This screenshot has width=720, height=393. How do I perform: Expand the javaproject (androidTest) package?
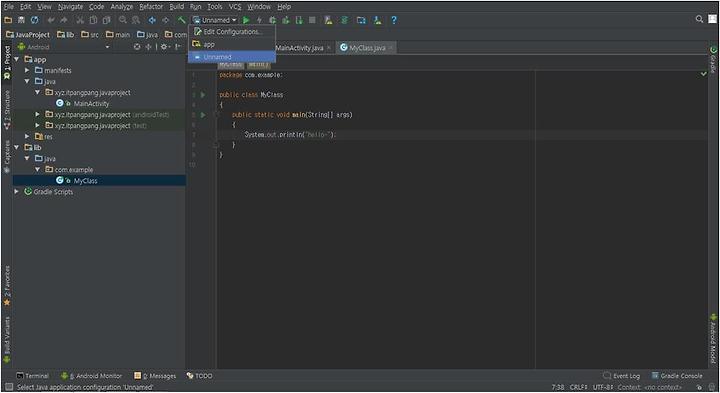(38, 114)
